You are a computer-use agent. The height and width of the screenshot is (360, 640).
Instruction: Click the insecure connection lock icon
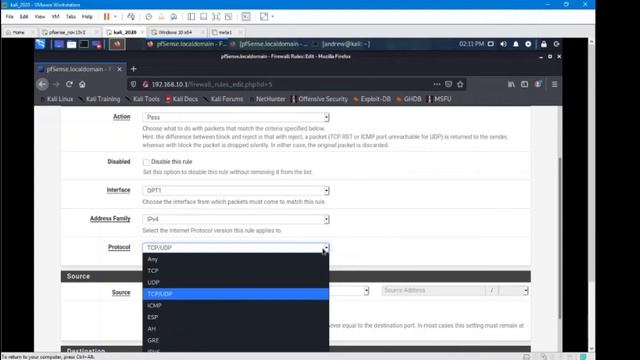tap(145, 84)
